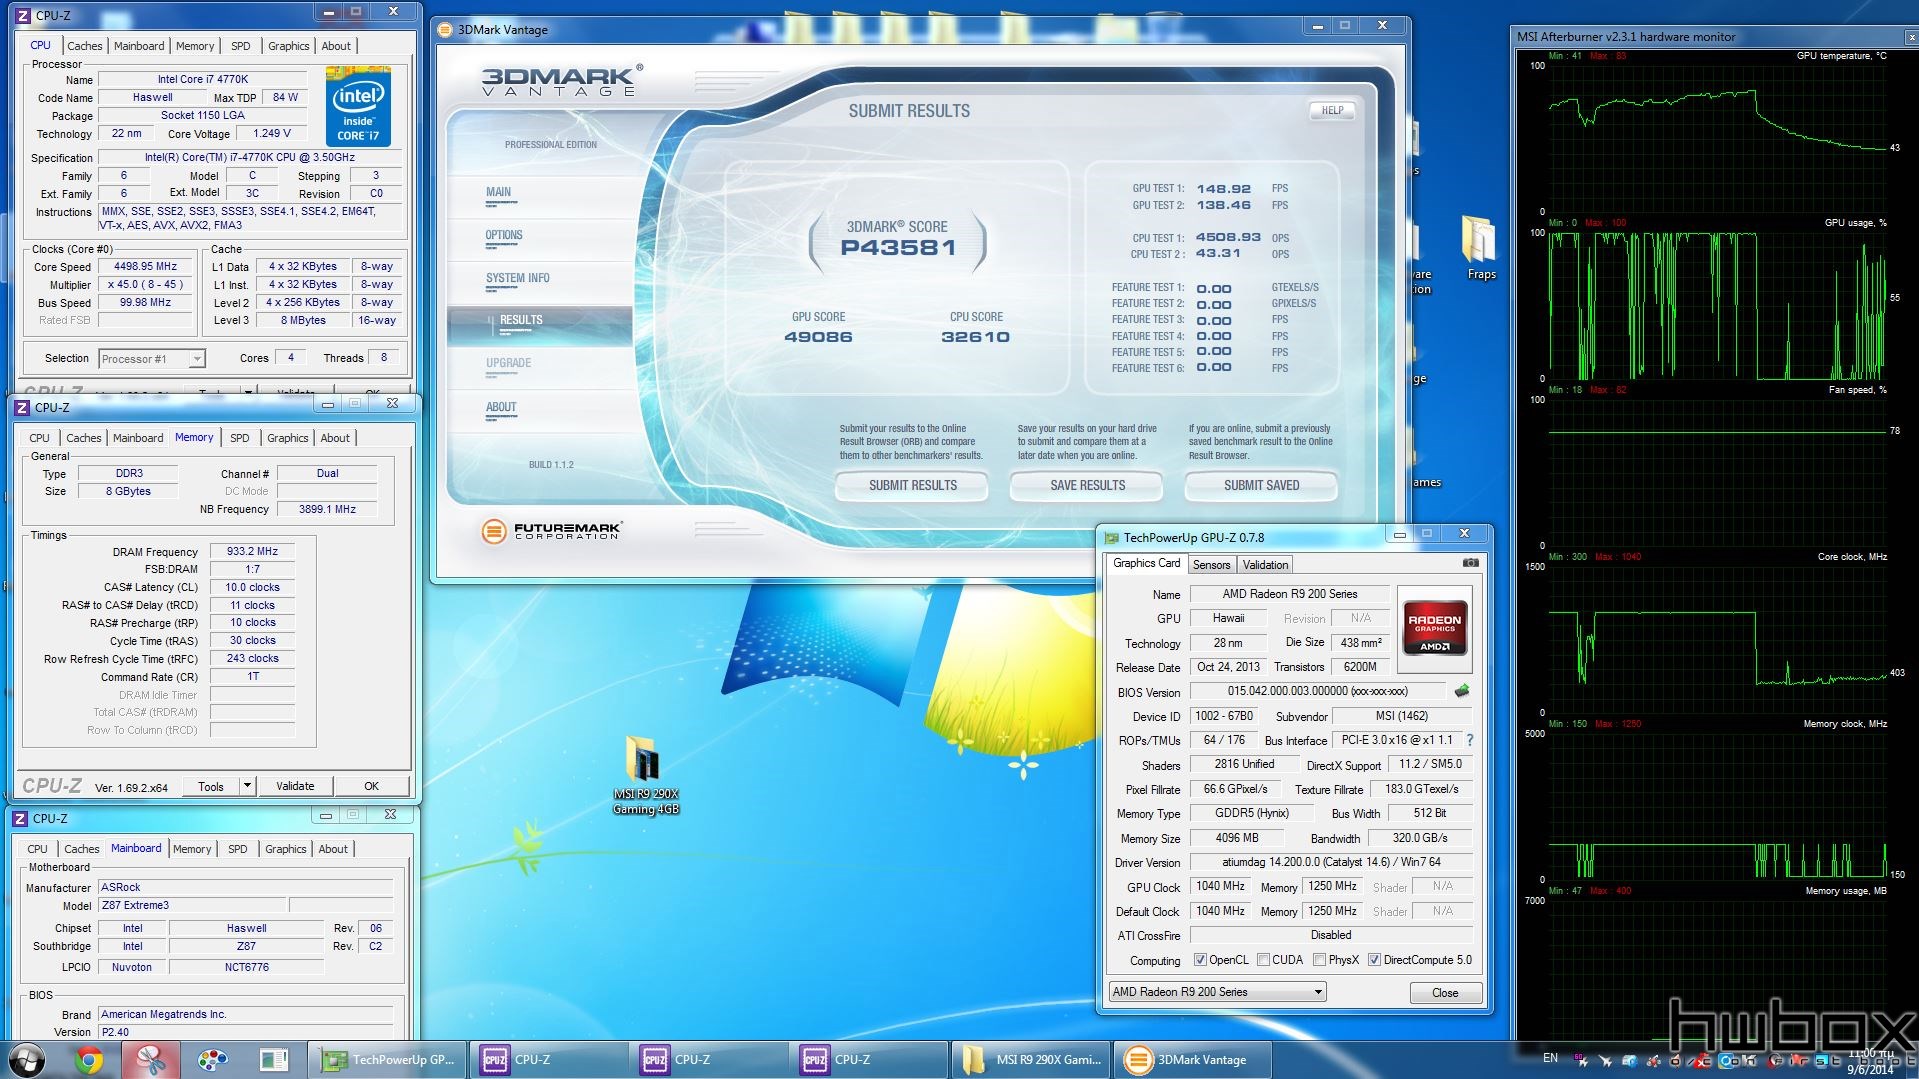The width and height of the screenshot is (1919, 1079).
Task: Click the EN language indicator in the tray
Action: (x=1550, y=1058)
